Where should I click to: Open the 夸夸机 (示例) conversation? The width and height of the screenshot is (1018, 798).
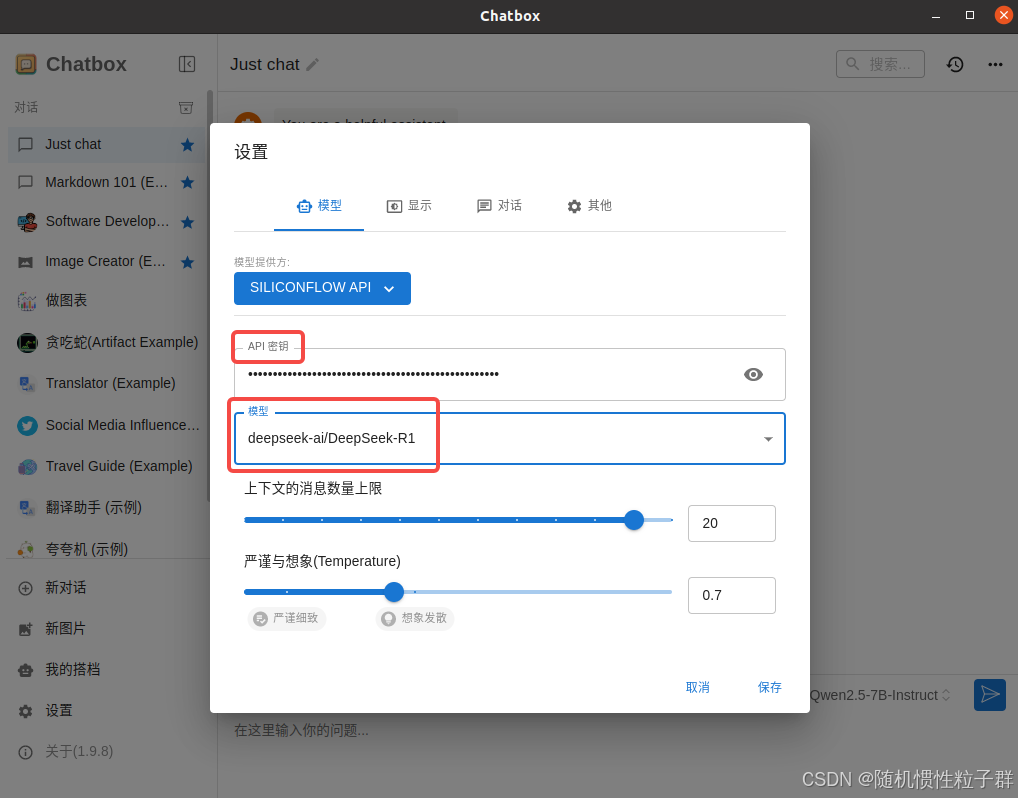tap(107, 549)
